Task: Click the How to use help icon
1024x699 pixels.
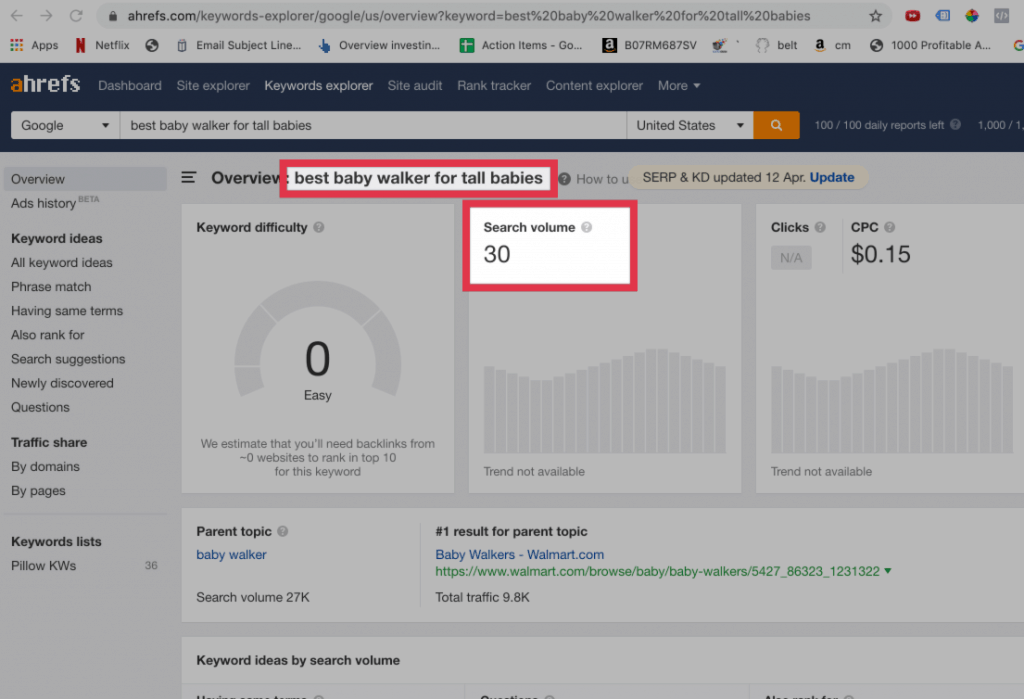Action: pyautogui.click(x=564, y=179)
